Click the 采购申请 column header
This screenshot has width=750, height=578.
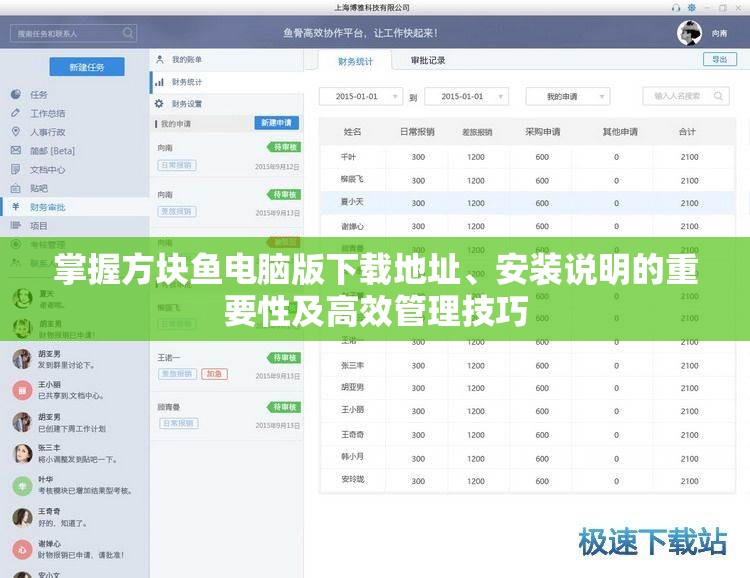click(x=542, y=132)
